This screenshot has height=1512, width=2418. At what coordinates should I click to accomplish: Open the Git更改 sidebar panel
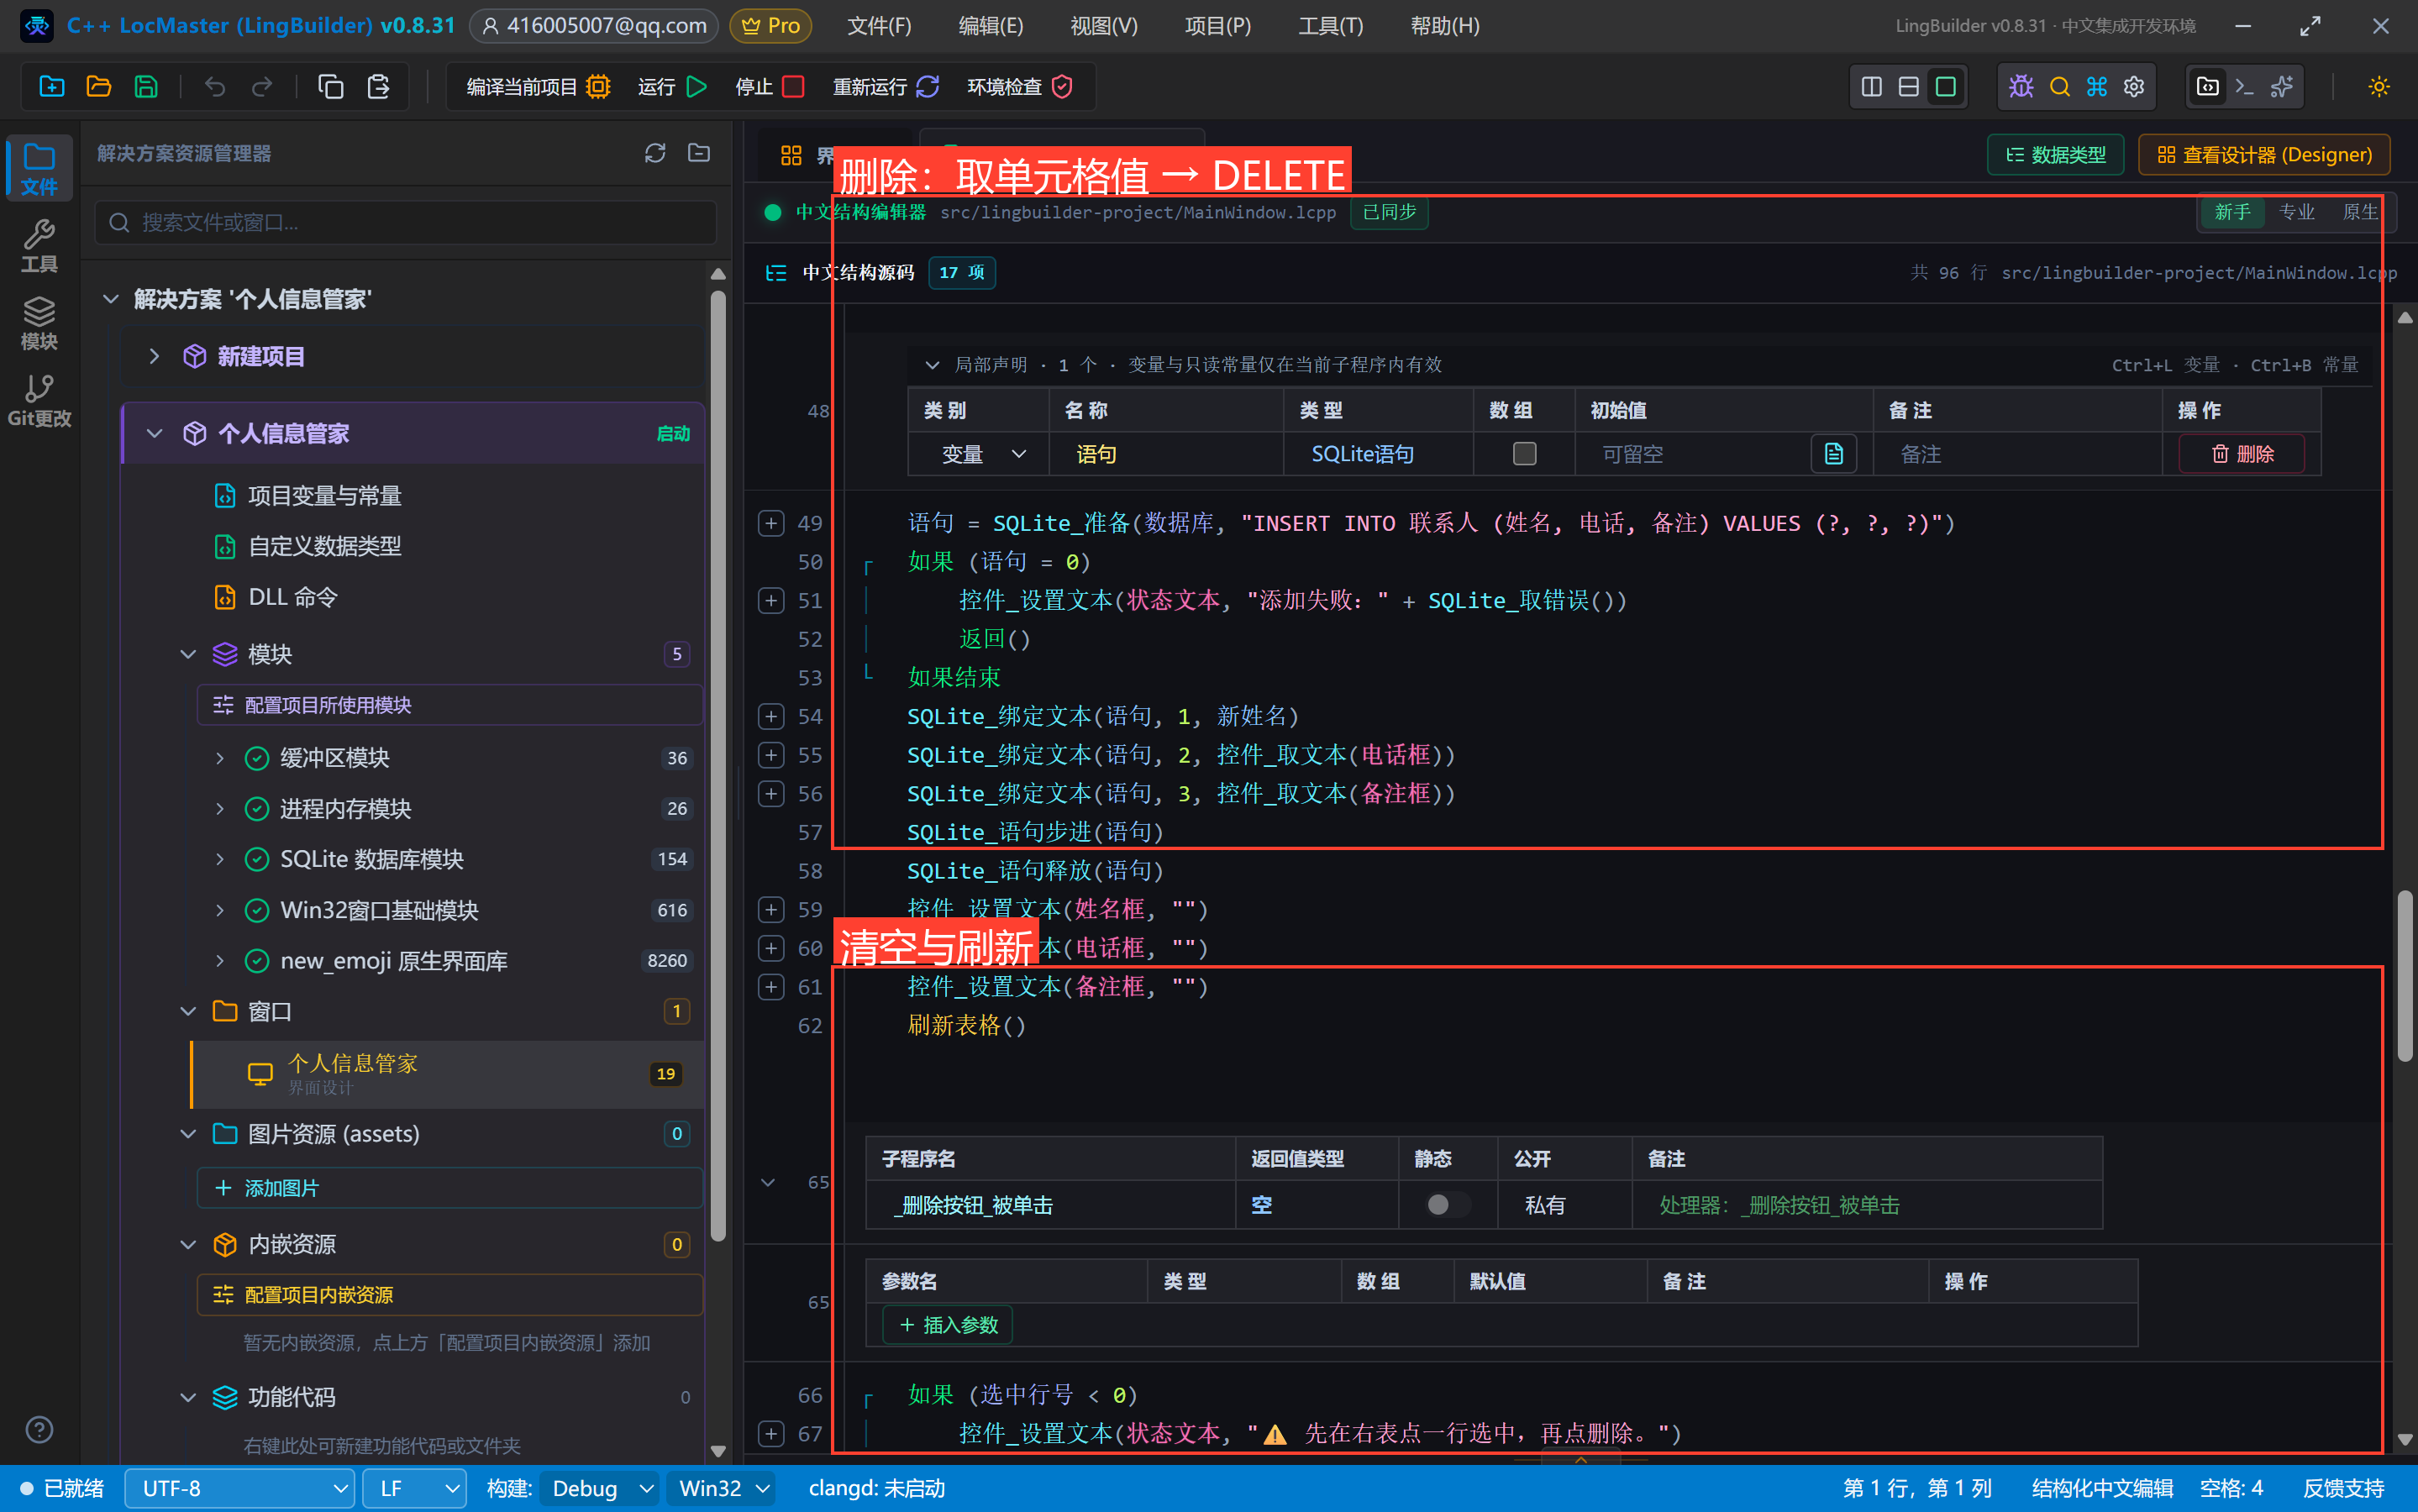click(x=39, y=400)
